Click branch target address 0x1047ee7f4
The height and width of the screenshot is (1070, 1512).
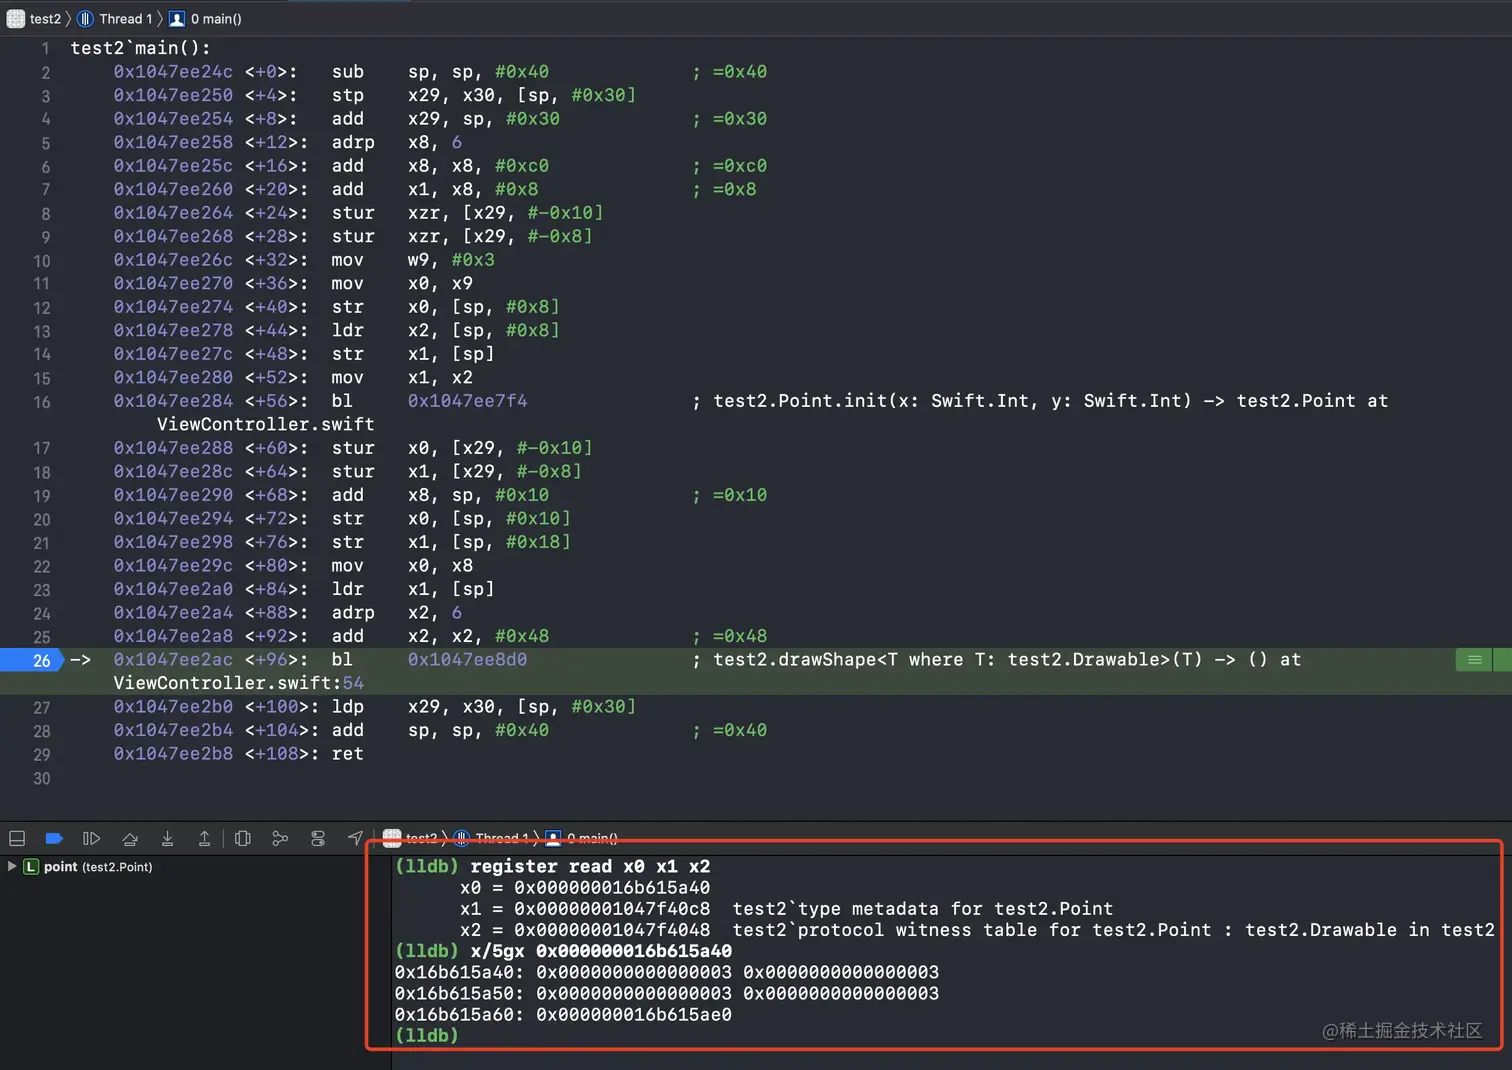click(467, 400)
